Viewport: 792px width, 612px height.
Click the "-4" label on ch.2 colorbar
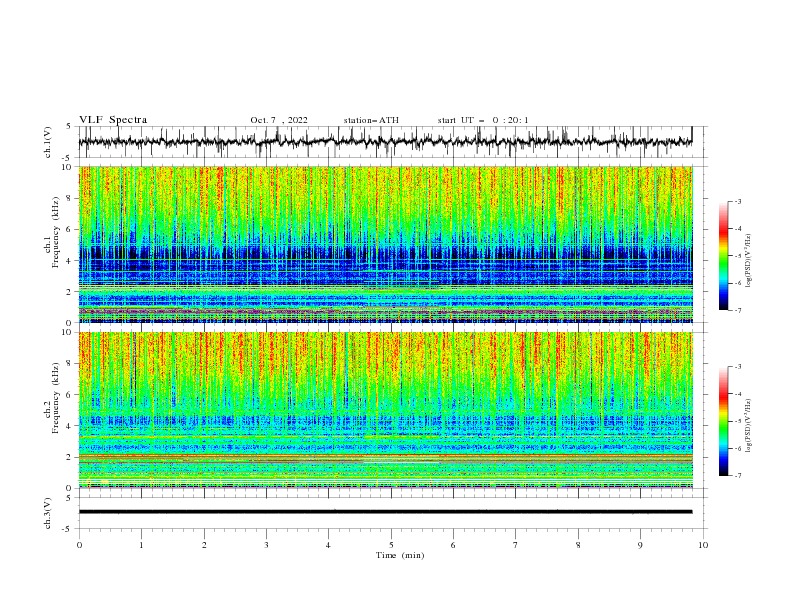click(x=738, y=394)
